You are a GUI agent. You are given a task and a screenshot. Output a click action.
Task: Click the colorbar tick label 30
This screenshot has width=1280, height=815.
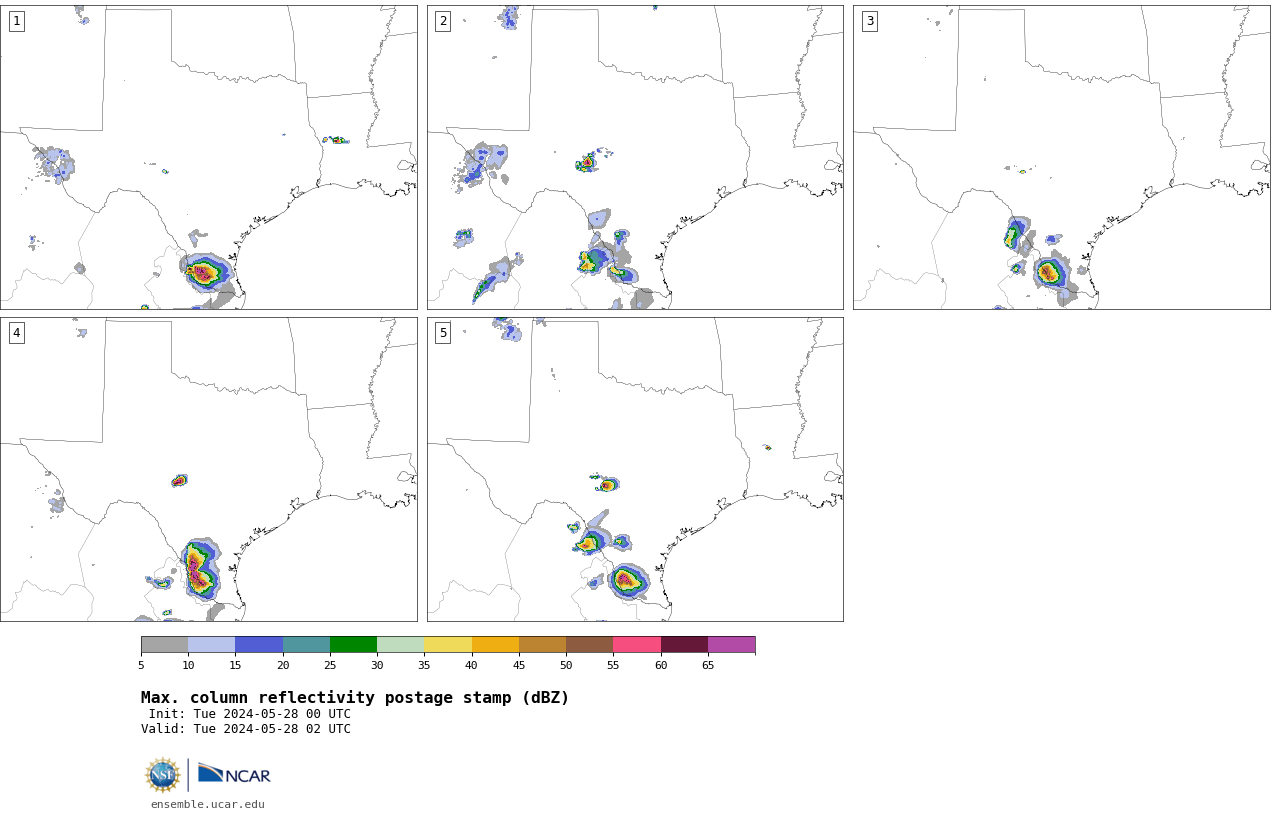click(377, 665)
